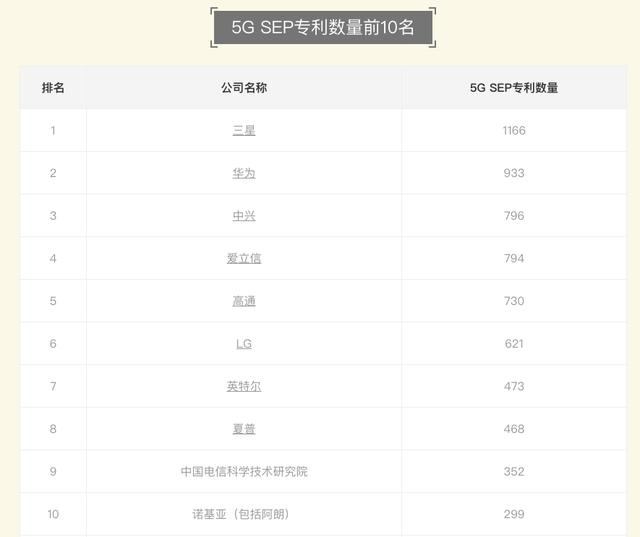
Task: Open the 三星 company link
Action: tap(244, 131)
